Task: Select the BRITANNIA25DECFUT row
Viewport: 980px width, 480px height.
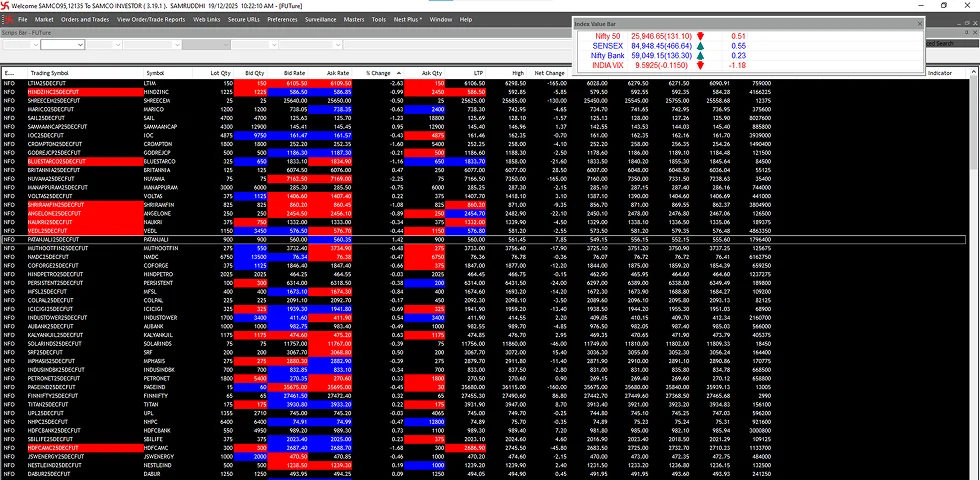Action: (485, 170)
